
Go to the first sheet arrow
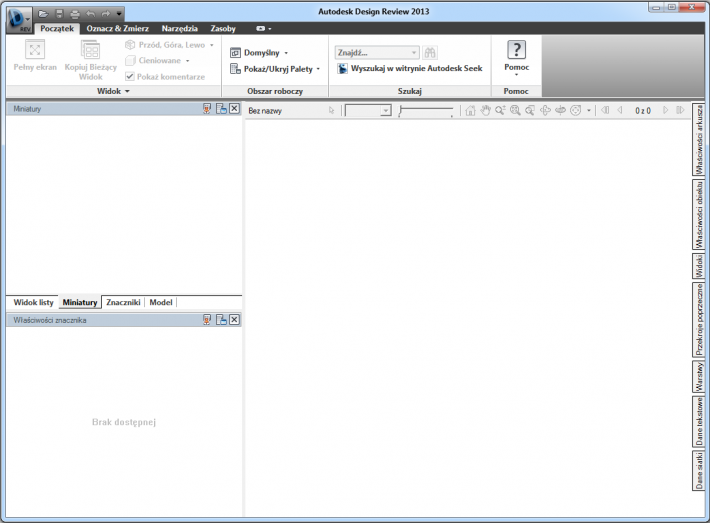pos(605,110)
